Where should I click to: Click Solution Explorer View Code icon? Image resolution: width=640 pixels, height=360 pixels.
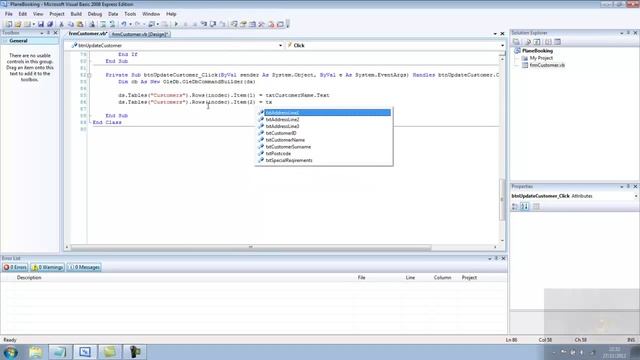548,42
